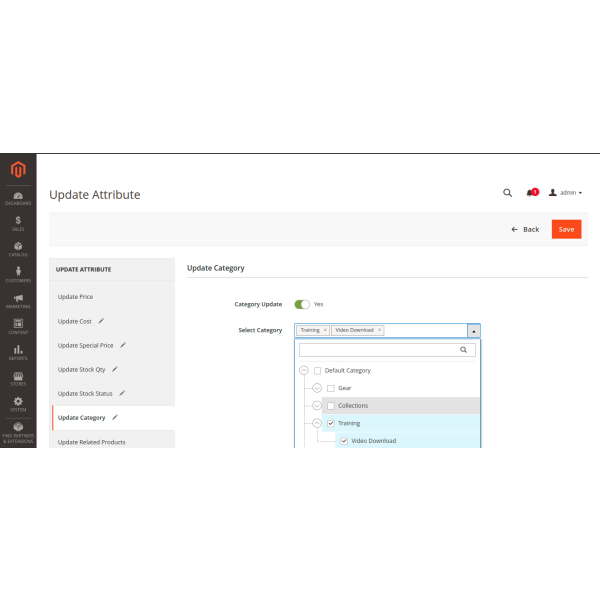Select the Update Price tab

[76, 297]
